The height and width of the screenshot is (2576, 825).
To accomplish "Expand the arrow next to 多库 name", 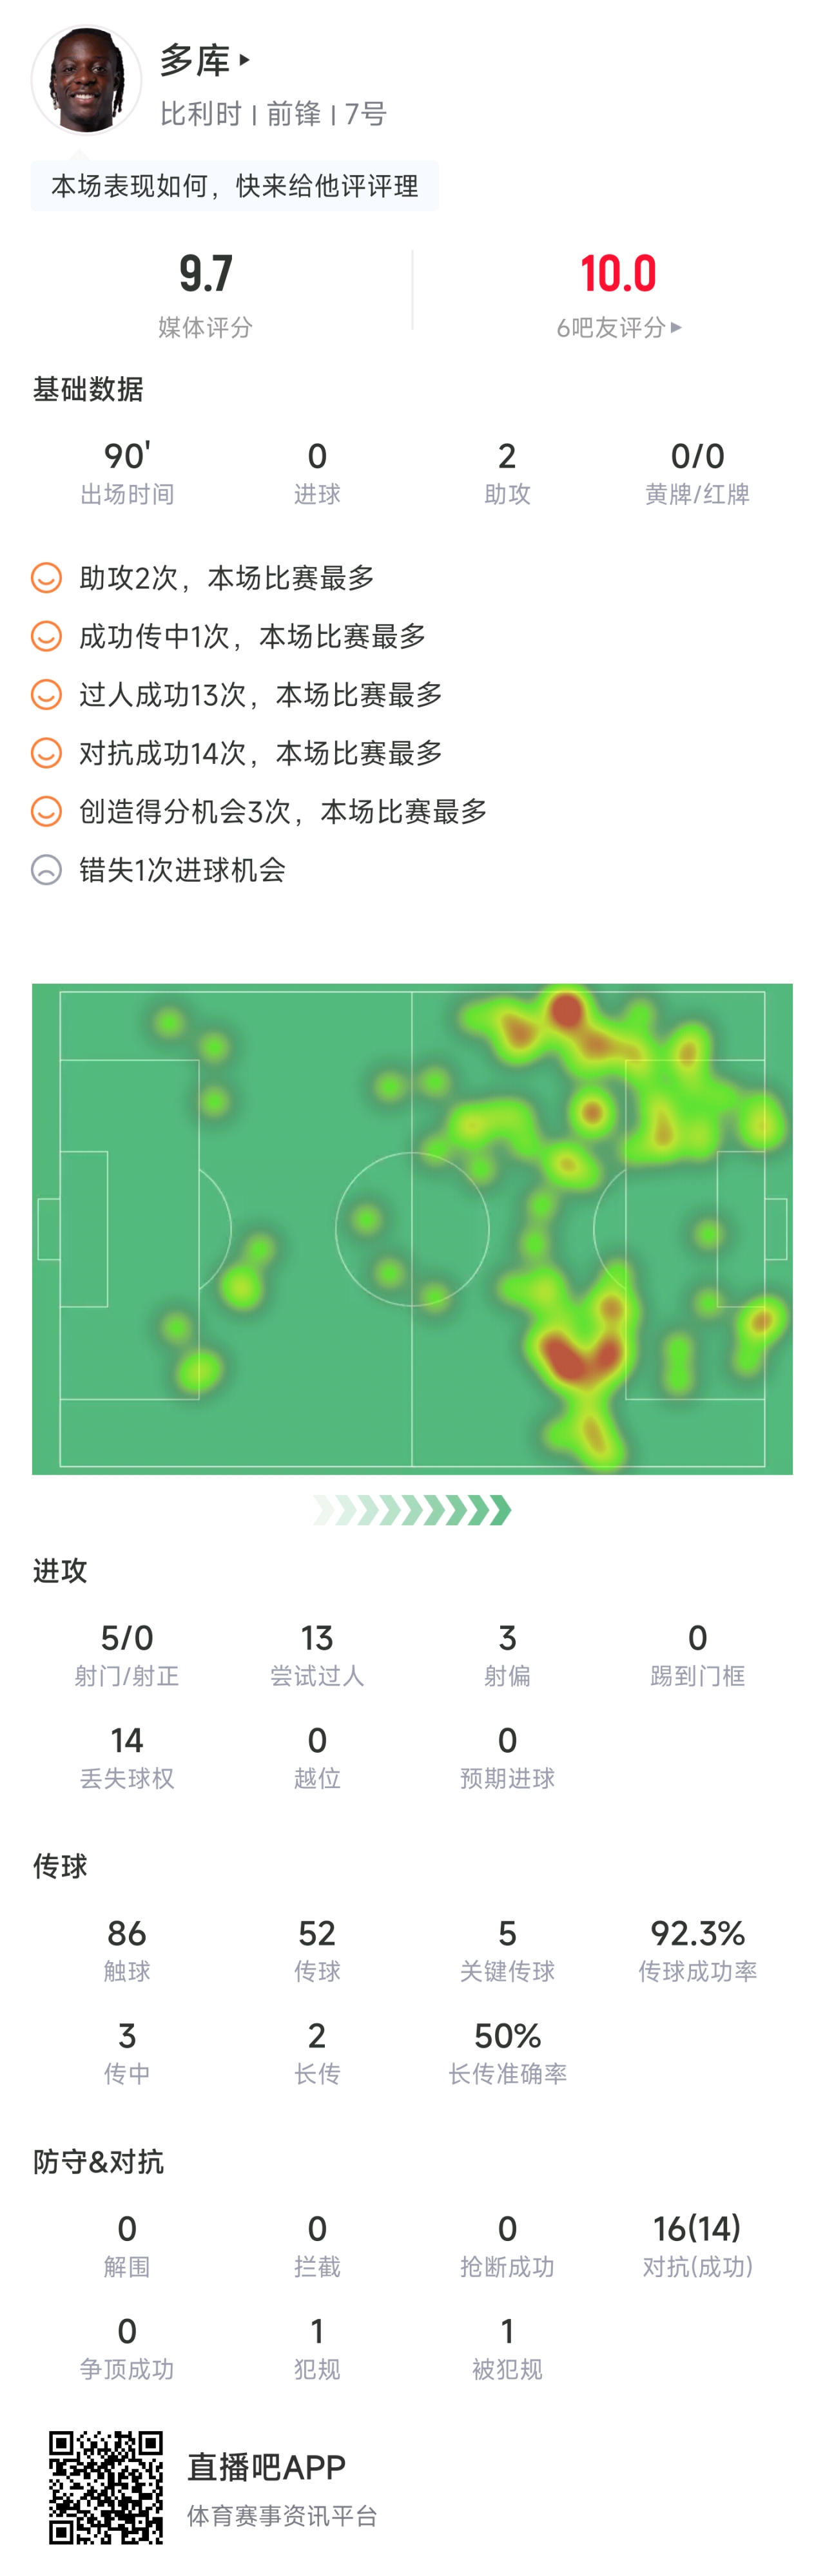I will pos(245,60).
